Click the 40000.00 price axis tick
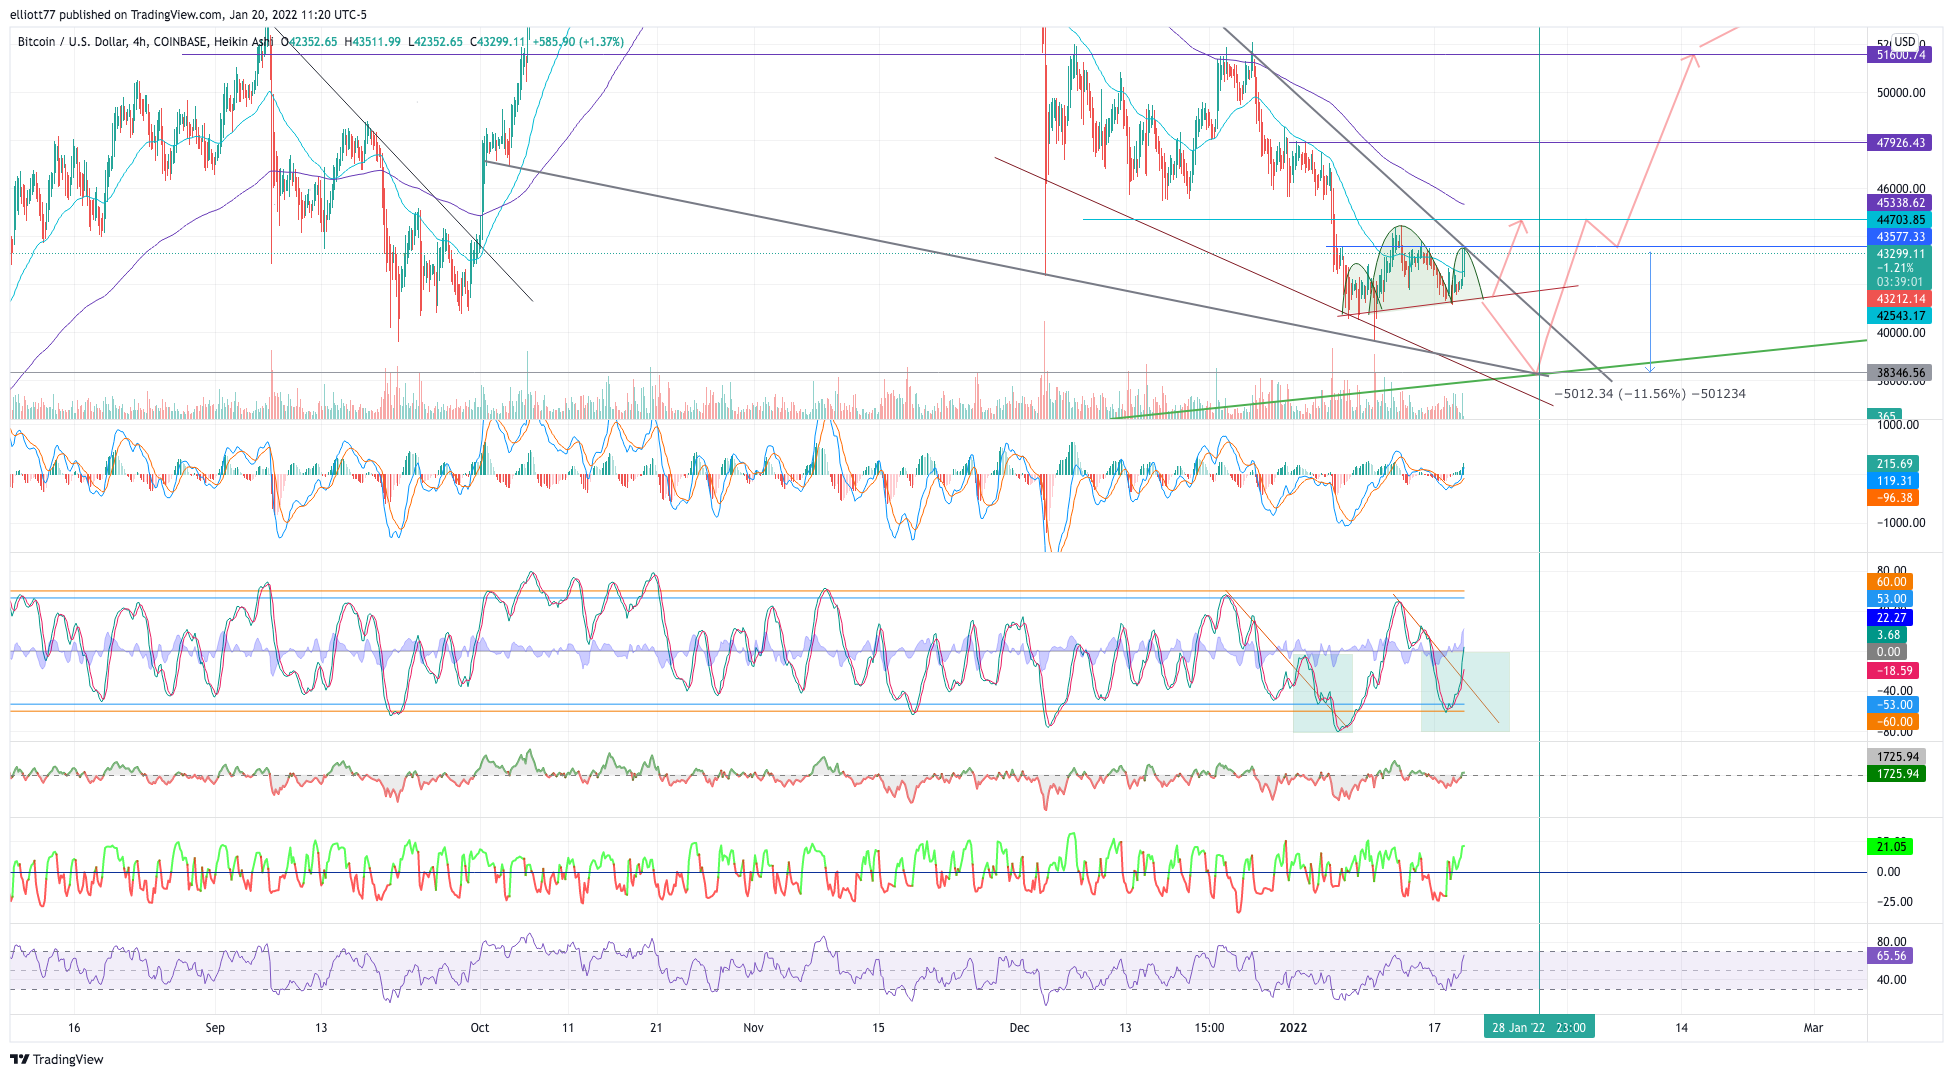 click(1900, 333)
